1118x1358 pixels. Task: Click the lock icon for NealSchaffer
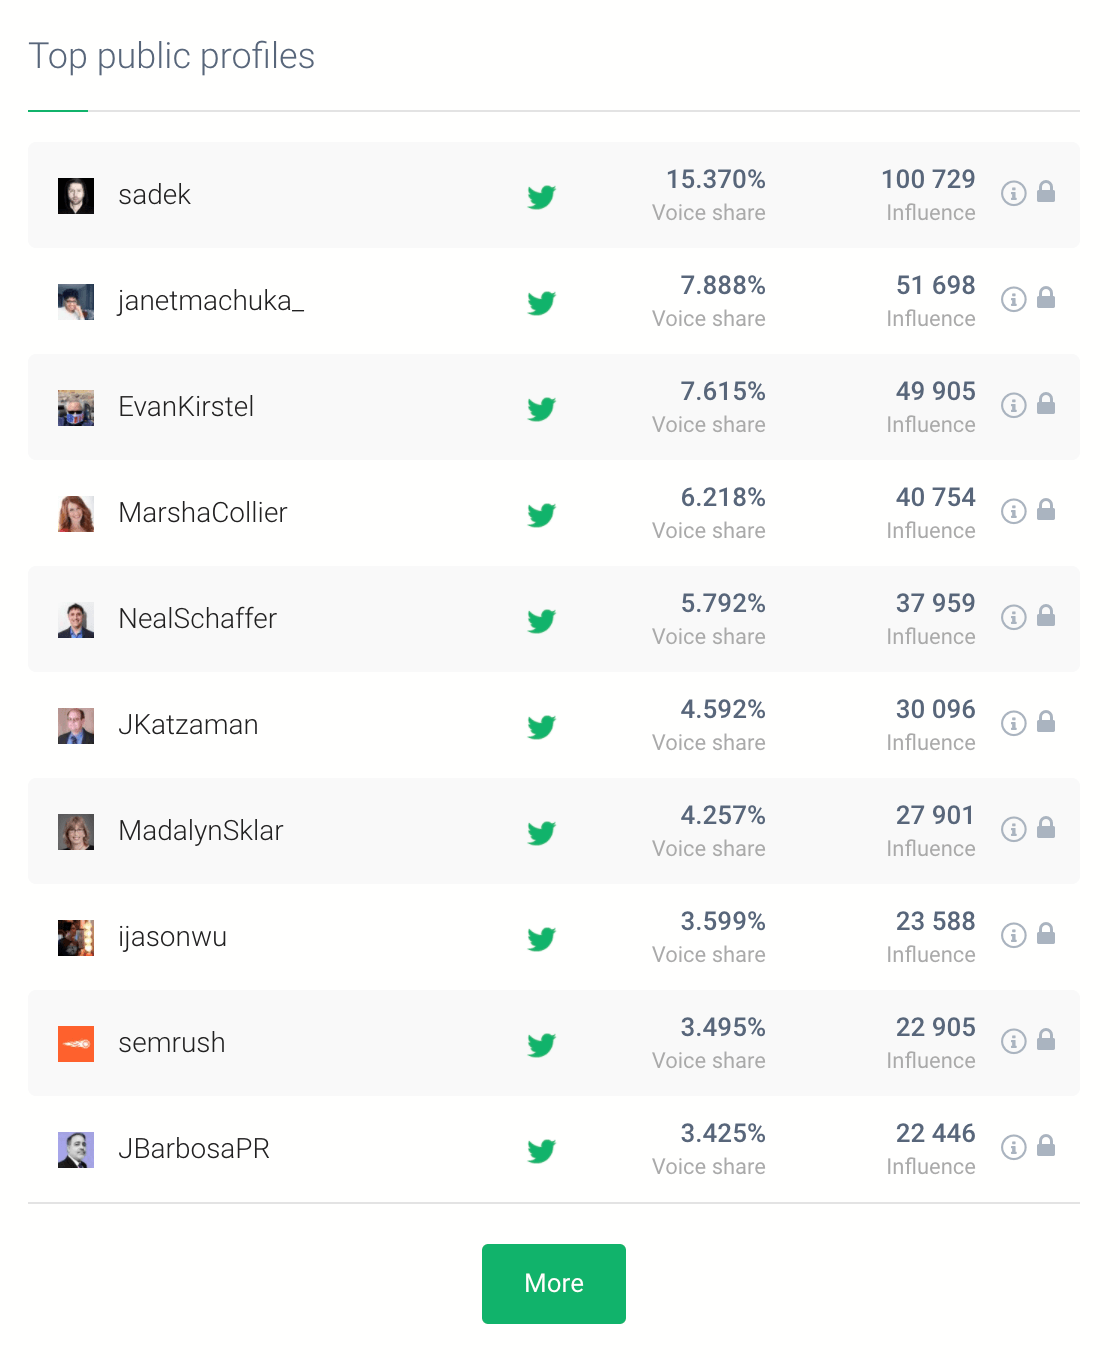pyautogui.click(x=1046, y=616)
